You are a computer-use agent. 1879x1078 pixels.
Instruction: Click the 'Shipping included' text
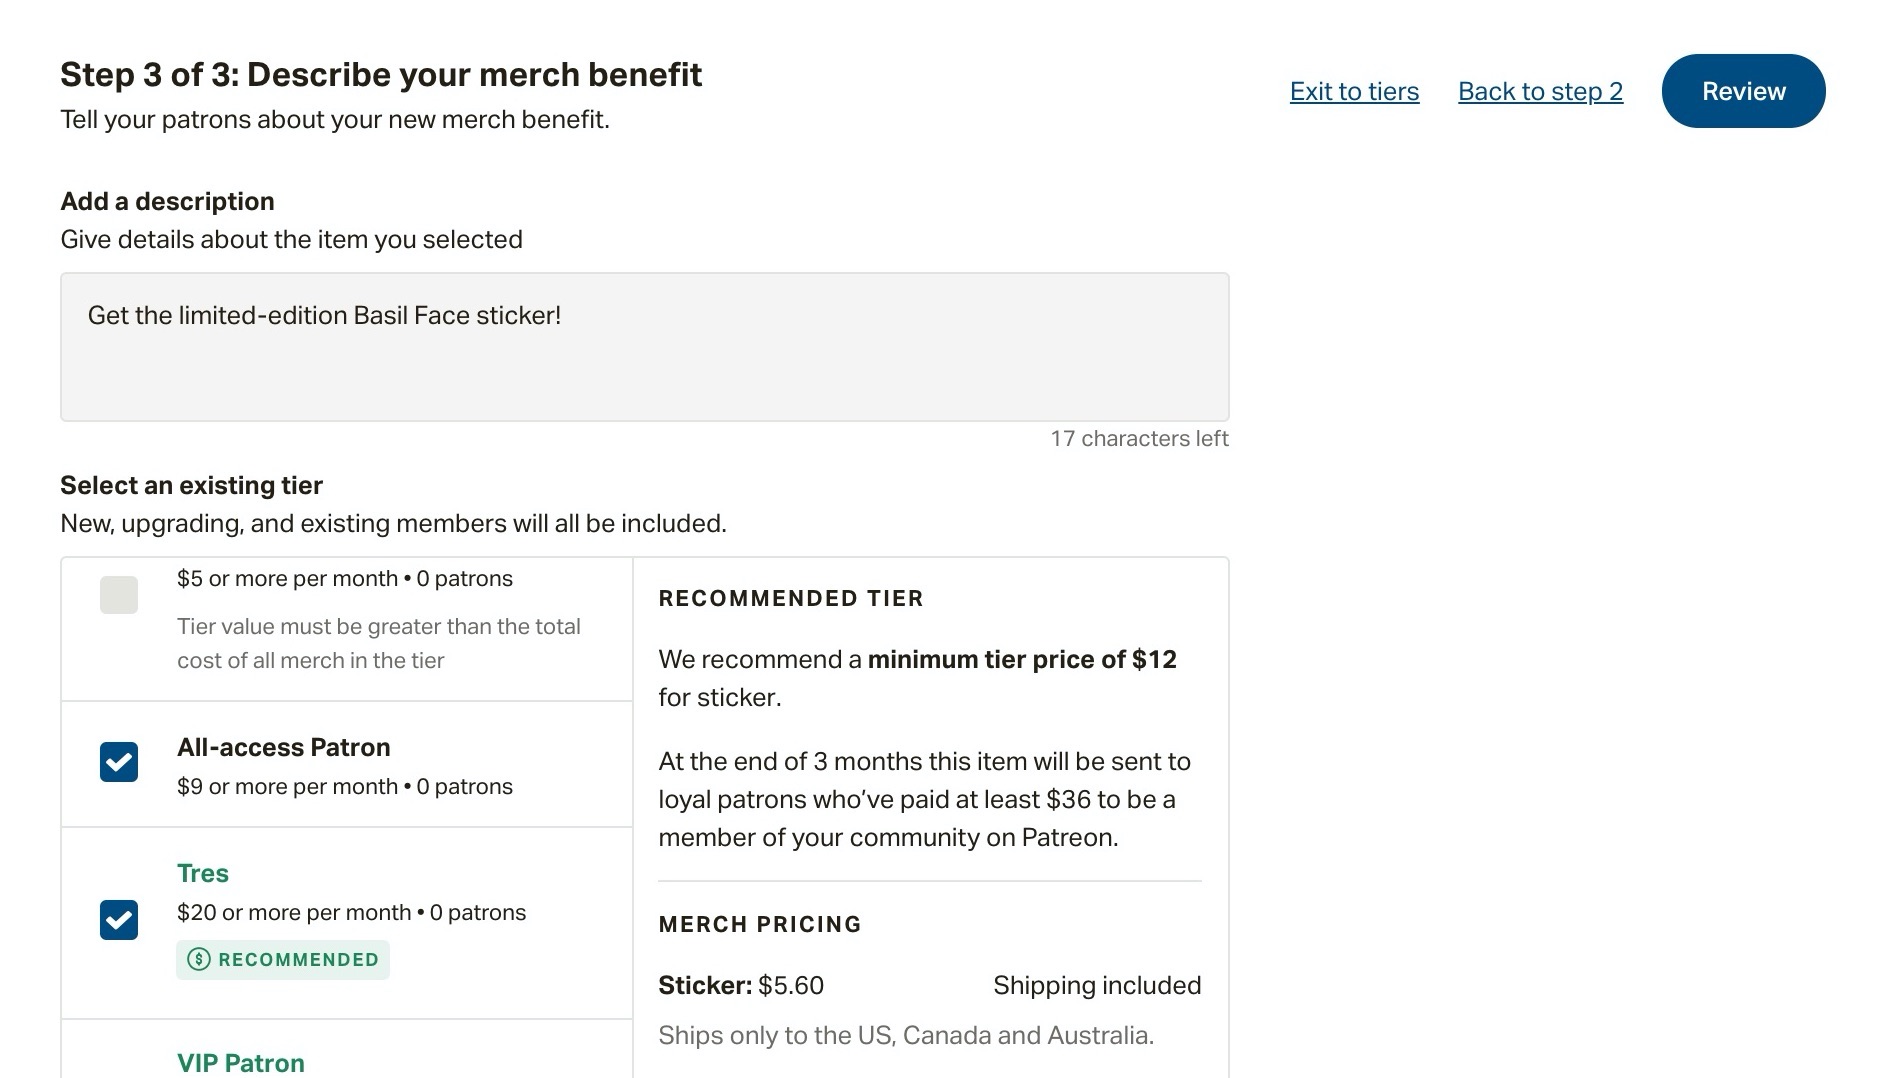pyautogui.click(x=1097, y=985)
